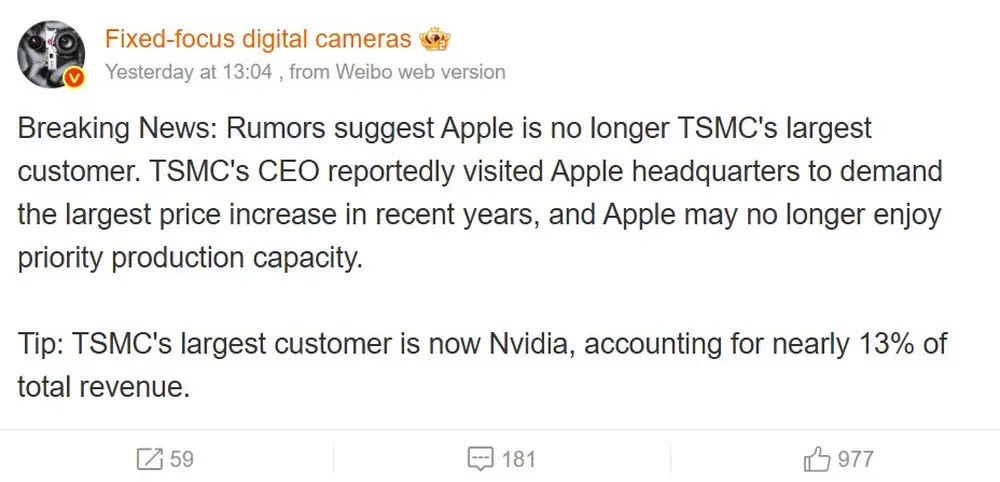
Task: Click the orange verified badge on avatar
Action: click(x=73, y=79)
